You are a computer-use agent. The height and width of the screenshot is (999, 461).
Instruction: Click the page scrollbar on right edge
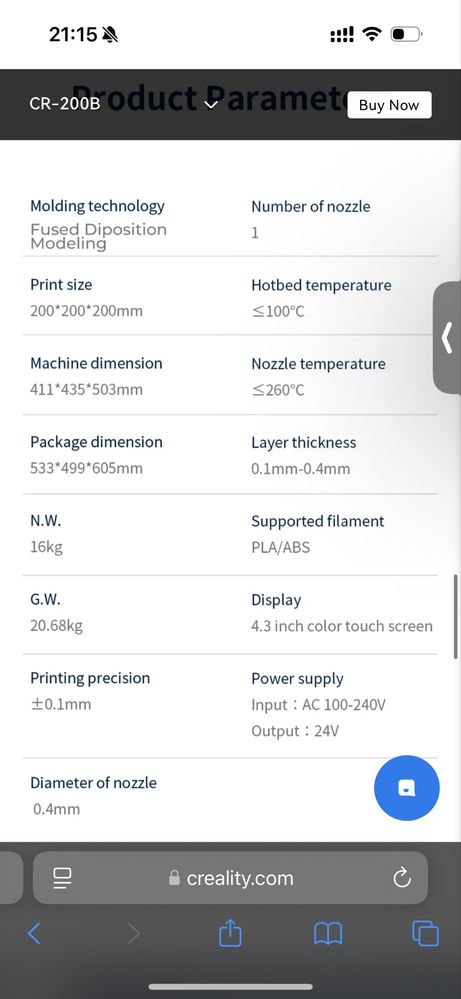(455, 617)
